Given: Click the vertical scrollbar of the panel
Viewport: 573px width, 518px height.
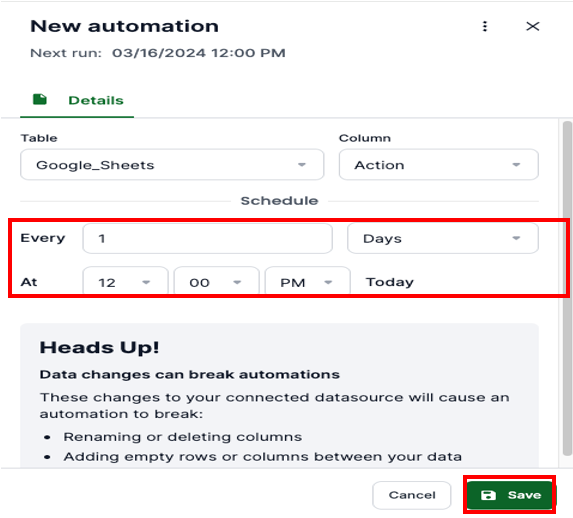Looking at the screenshot, I should pos(567,289).
